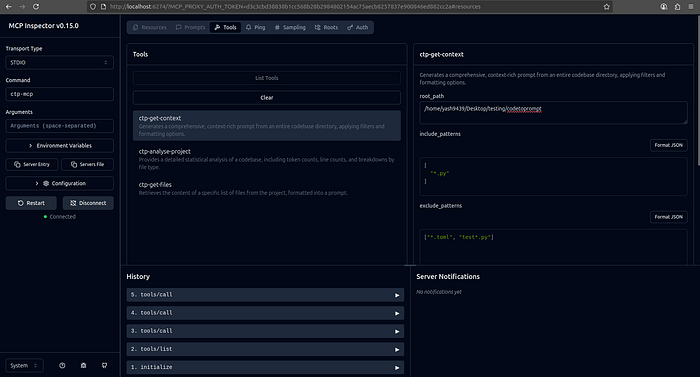This screenshot has height=377, width=700.
Task: Switch to the Resources tab
Action: click(x=150, y=27)
